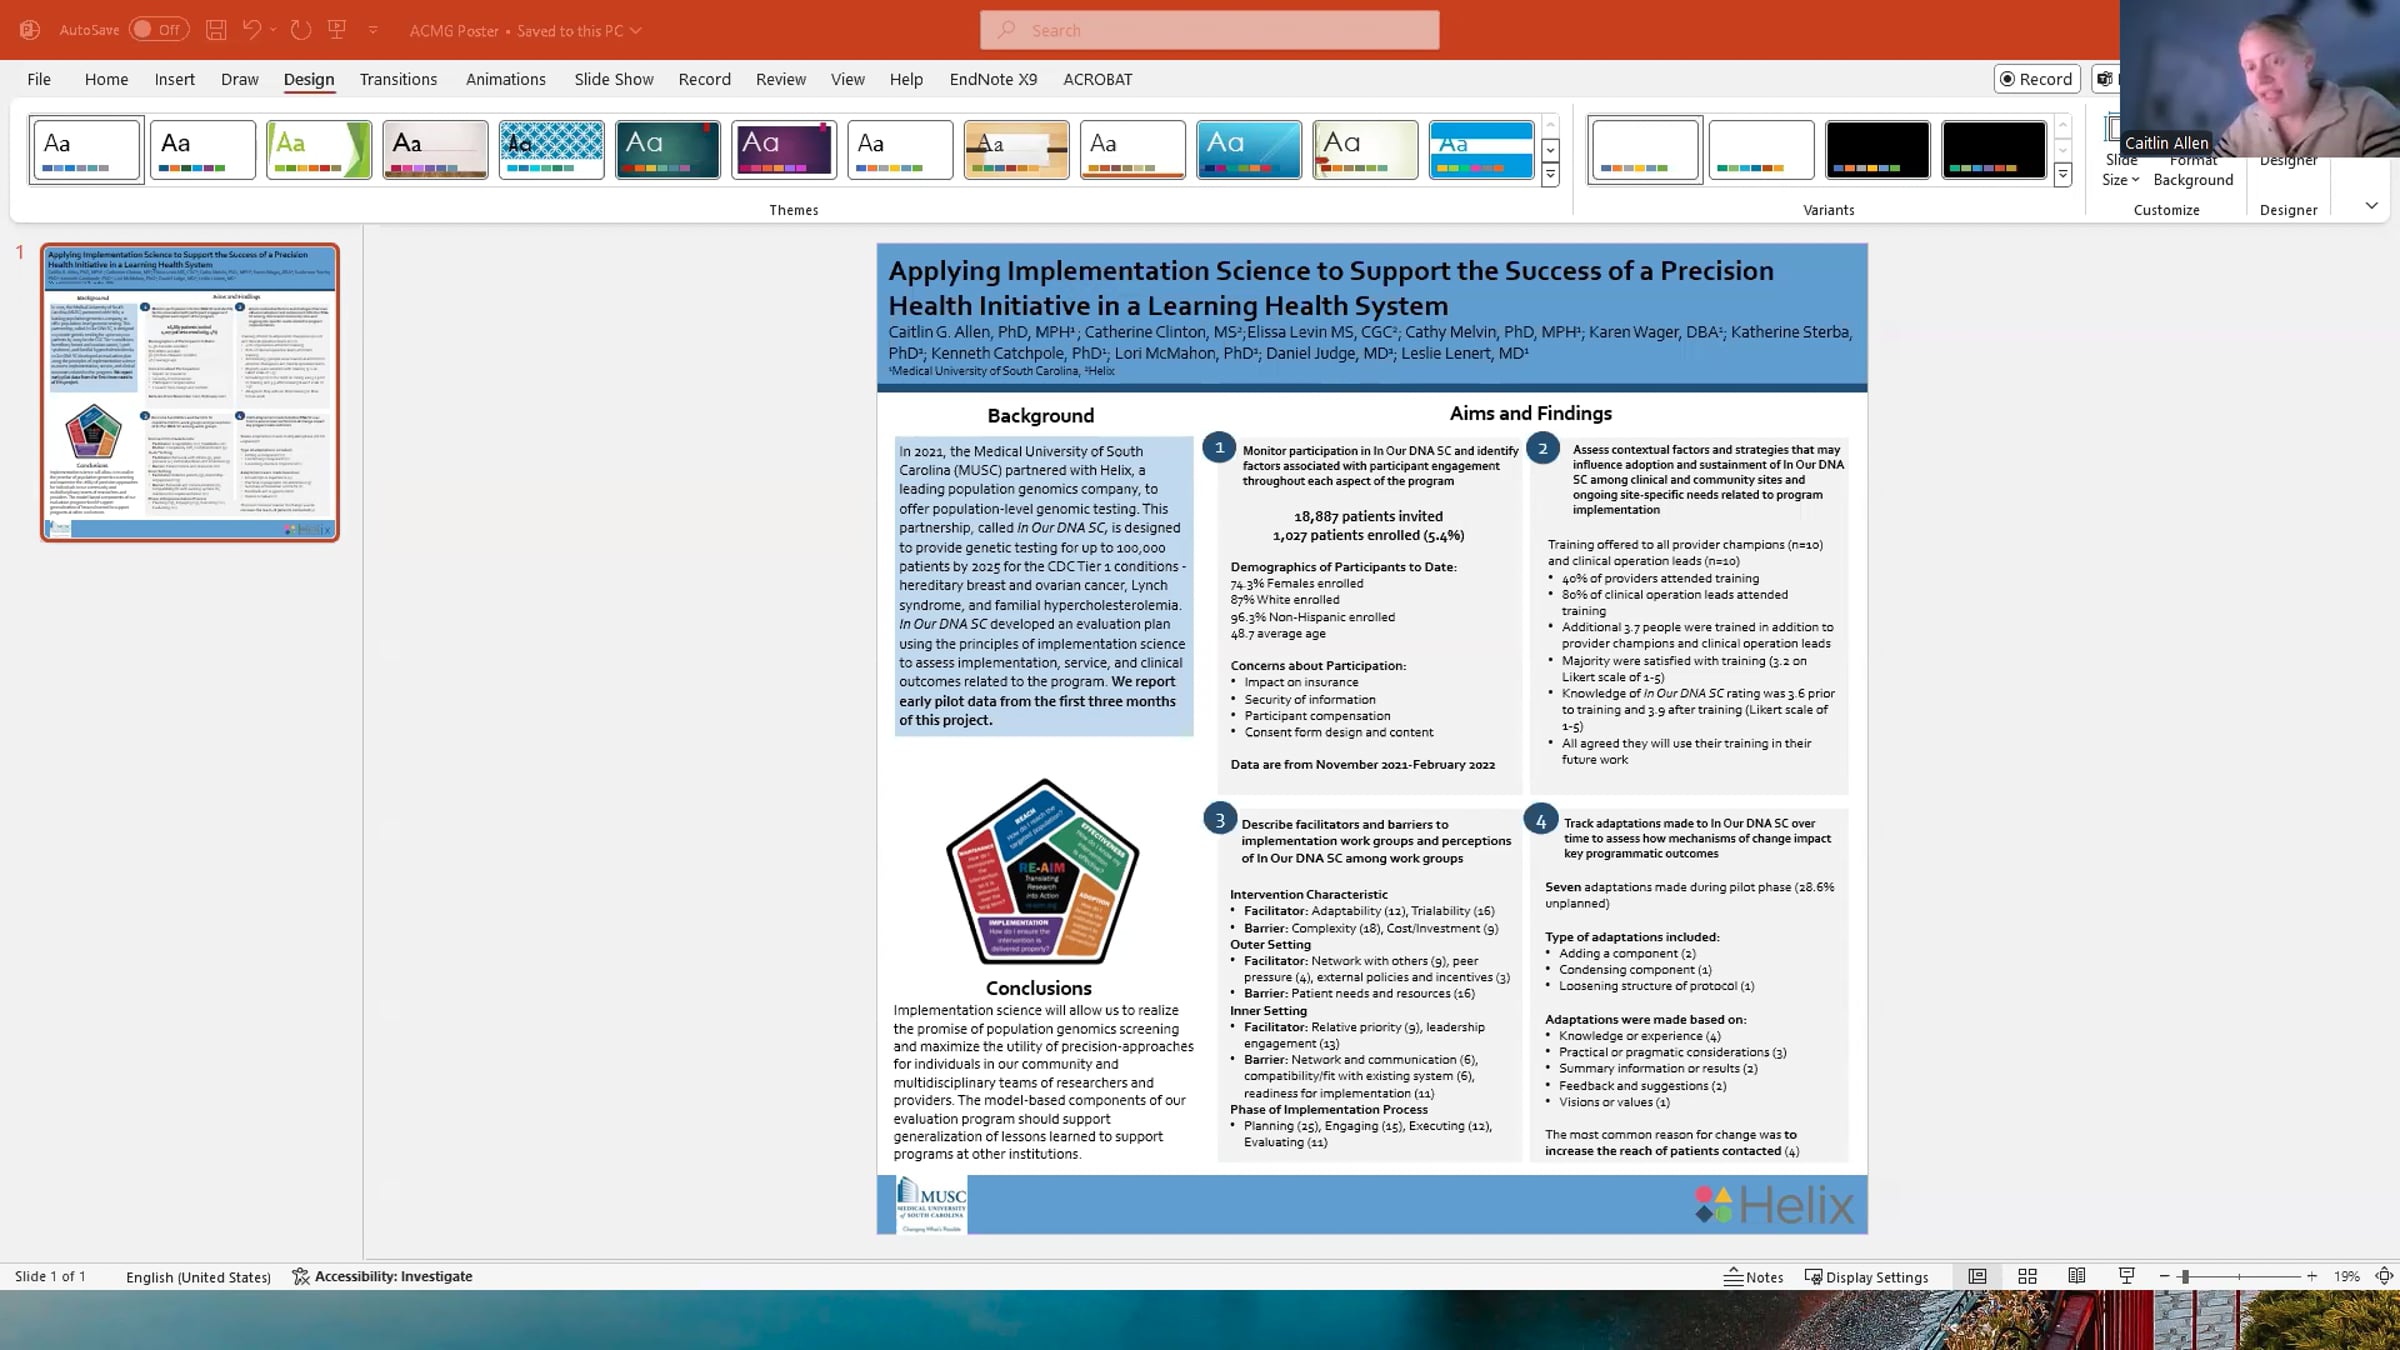This screenshot has height=1350, width=2400.
Task: Expand the Themes gallery
Action: [x=1550, y=176]
